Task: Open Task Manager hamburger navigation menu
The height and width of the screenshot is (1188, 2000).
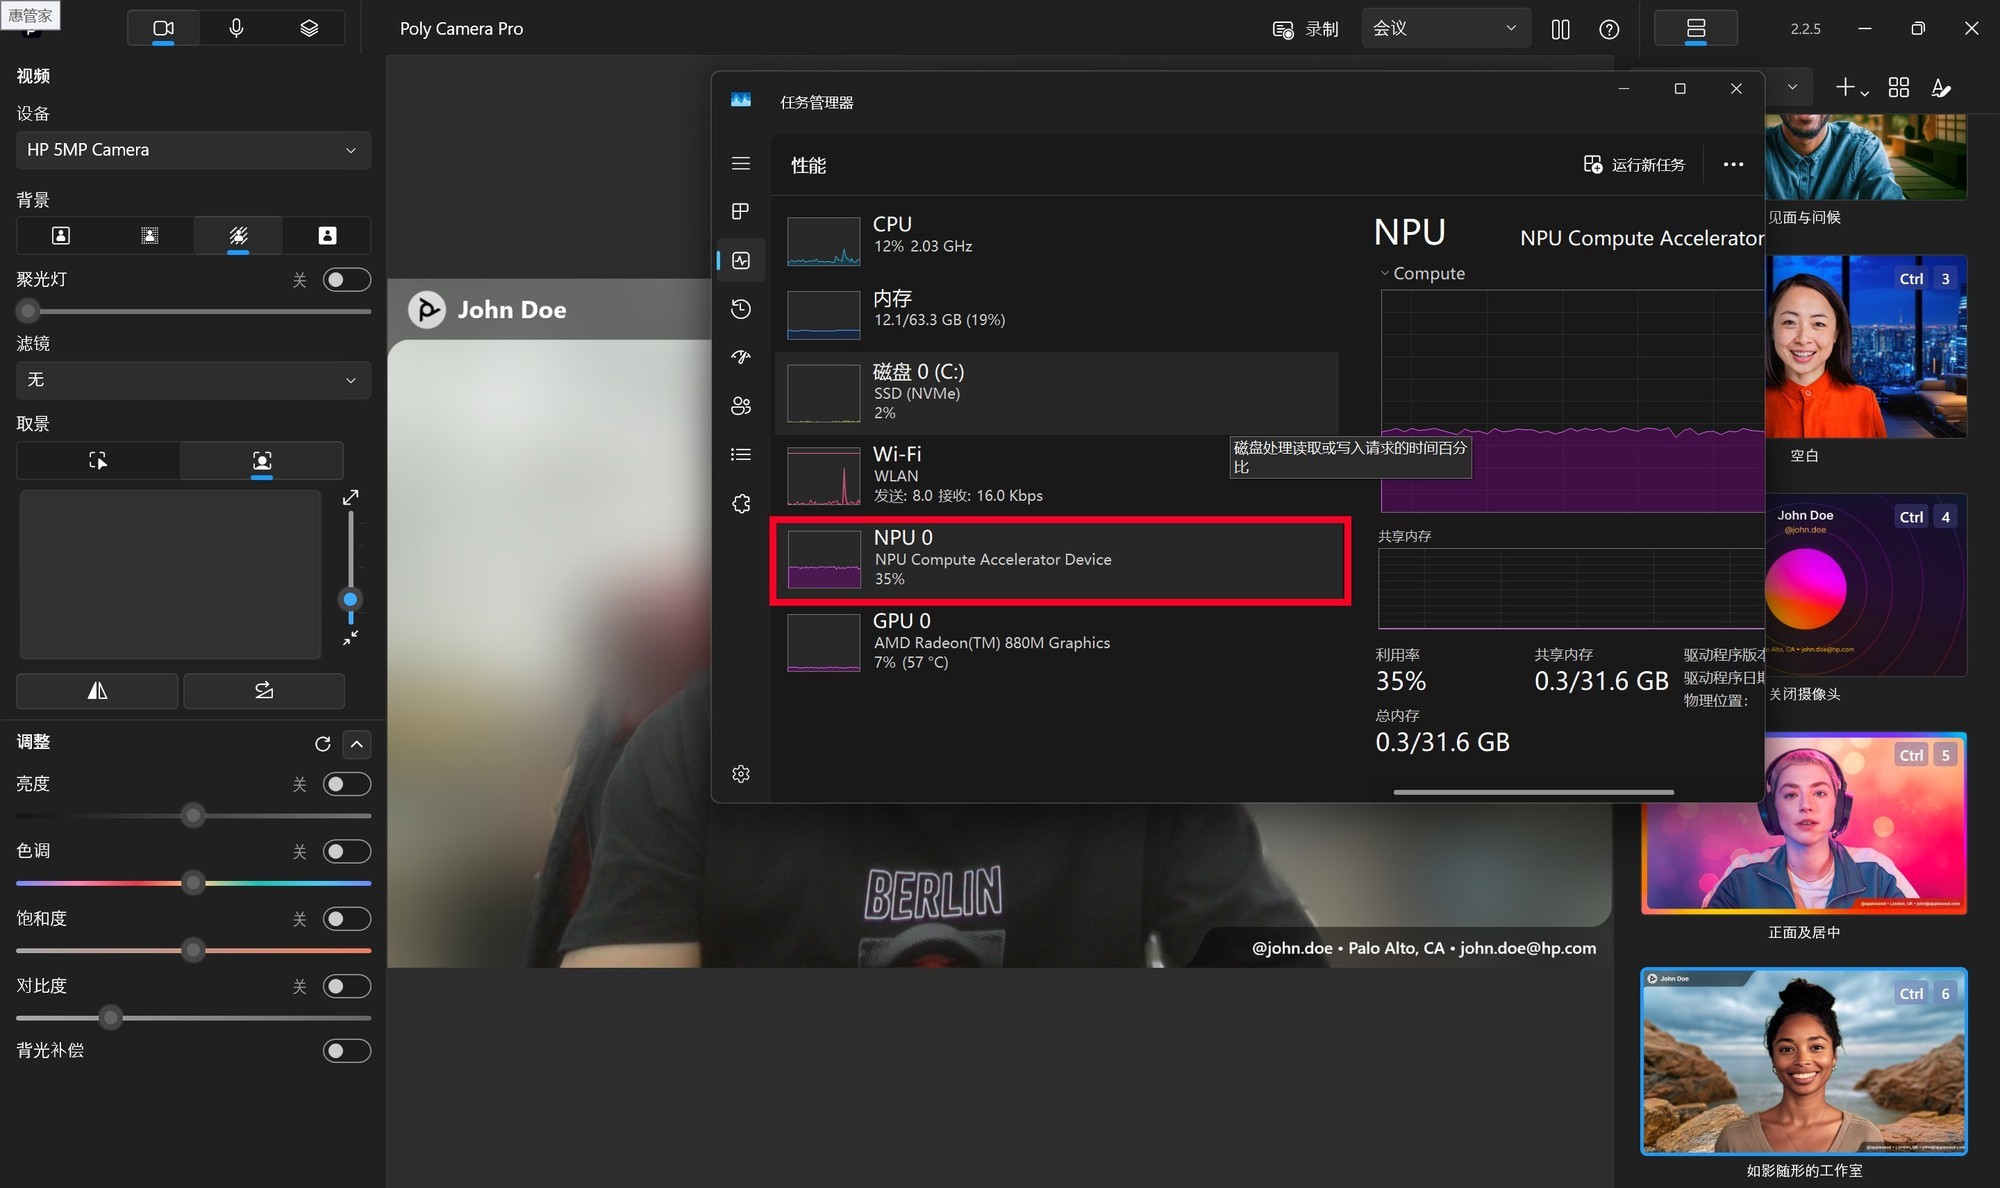Action: (x=741, y=163)
